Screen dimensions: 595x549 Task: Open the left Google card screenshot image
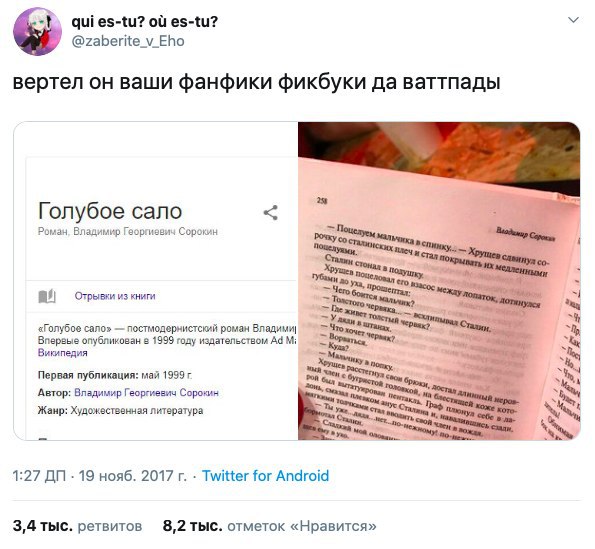click(x=156, y=281)
